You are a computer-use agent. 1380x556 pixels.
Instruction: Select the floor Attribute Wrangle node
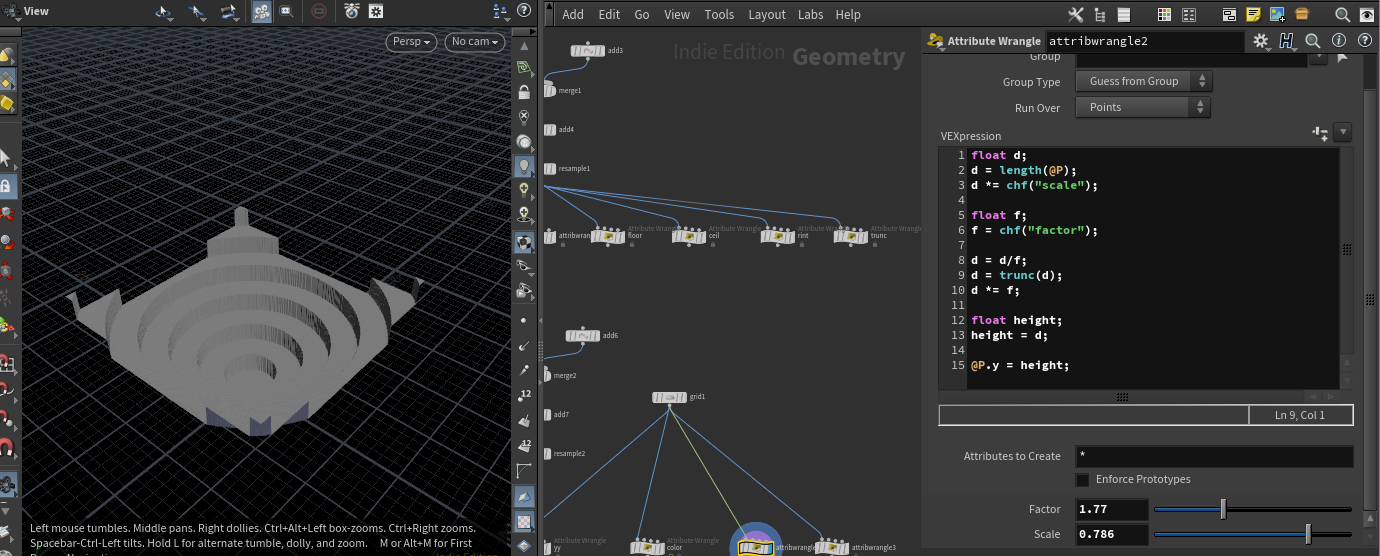[608, 236]
